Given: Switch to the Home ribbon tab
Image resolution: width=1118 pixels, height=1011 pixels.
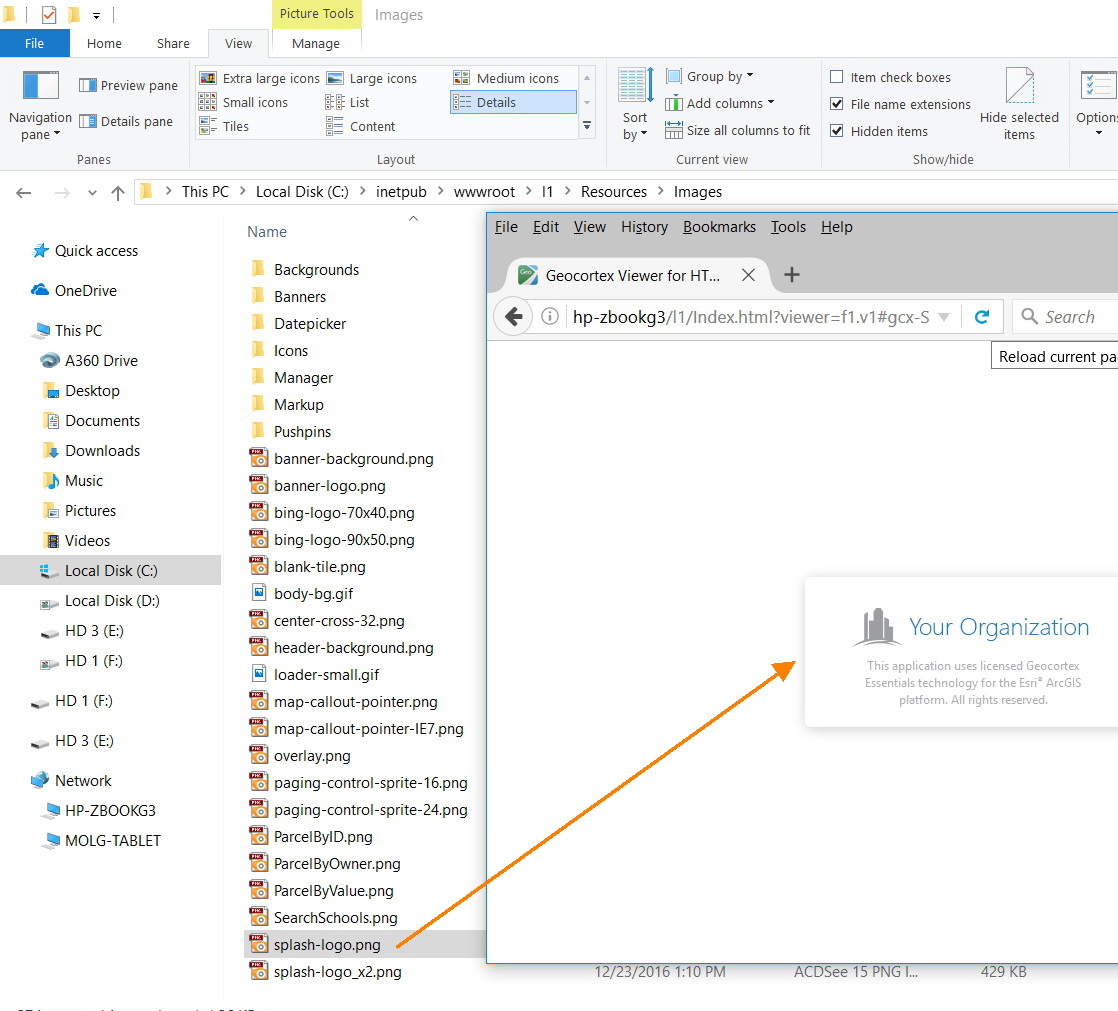Looking at the screenshot, I should point(104,43).
